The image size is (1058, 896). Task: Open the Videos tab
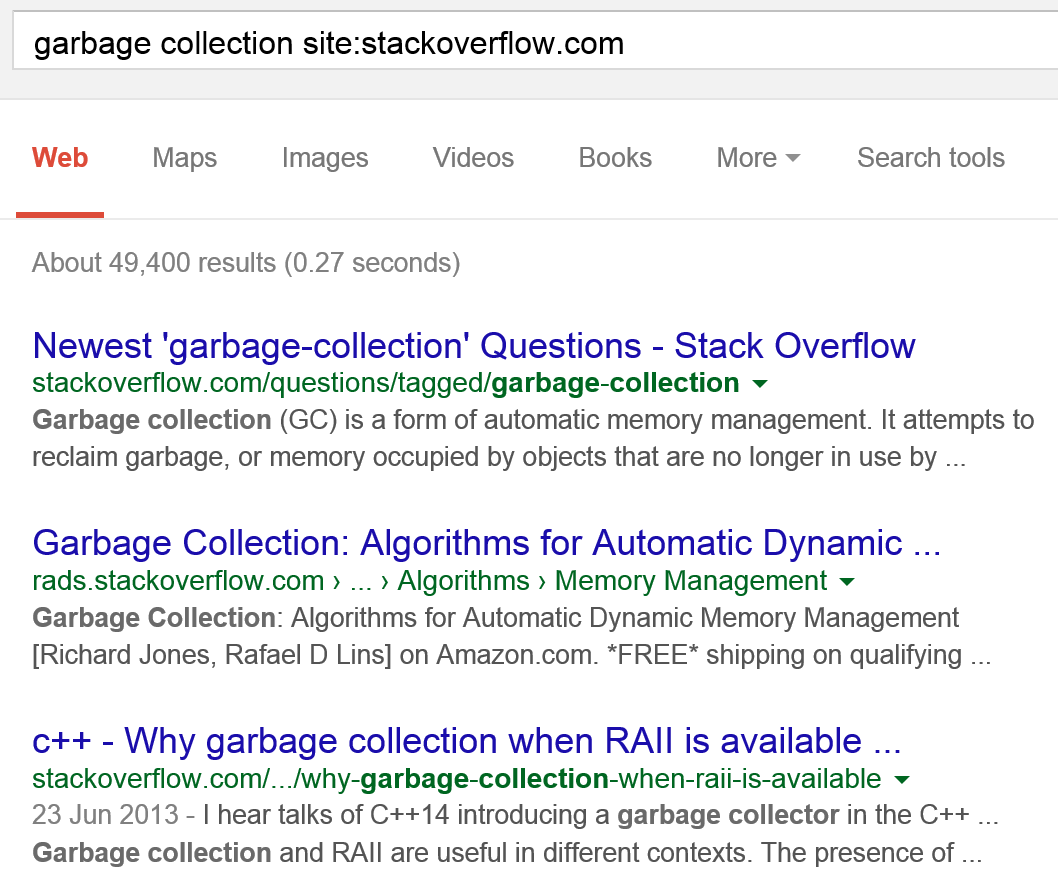(473, 158)
